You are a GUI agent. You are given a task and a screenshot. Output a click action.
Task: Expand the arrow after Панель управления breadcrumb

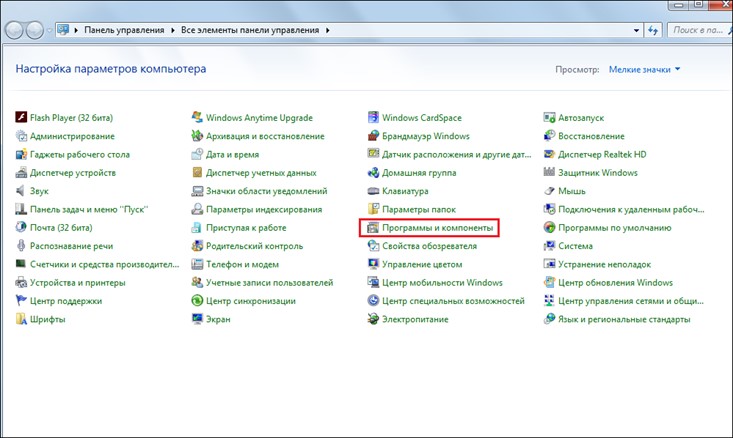point(171,31)
